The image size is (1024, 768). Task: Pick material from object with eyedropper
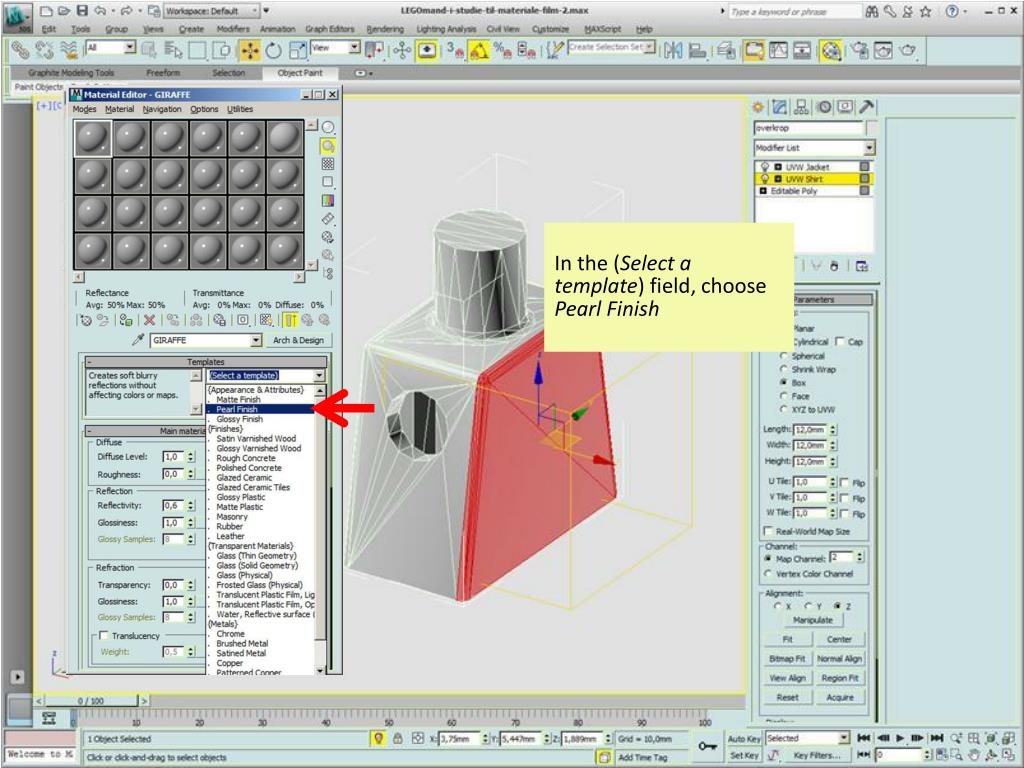click(138, 340)
